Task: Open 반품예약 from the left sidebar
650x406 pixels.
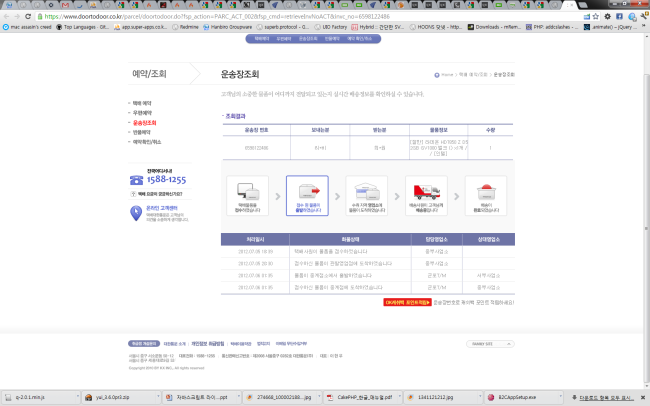Action: coord(143,132)
